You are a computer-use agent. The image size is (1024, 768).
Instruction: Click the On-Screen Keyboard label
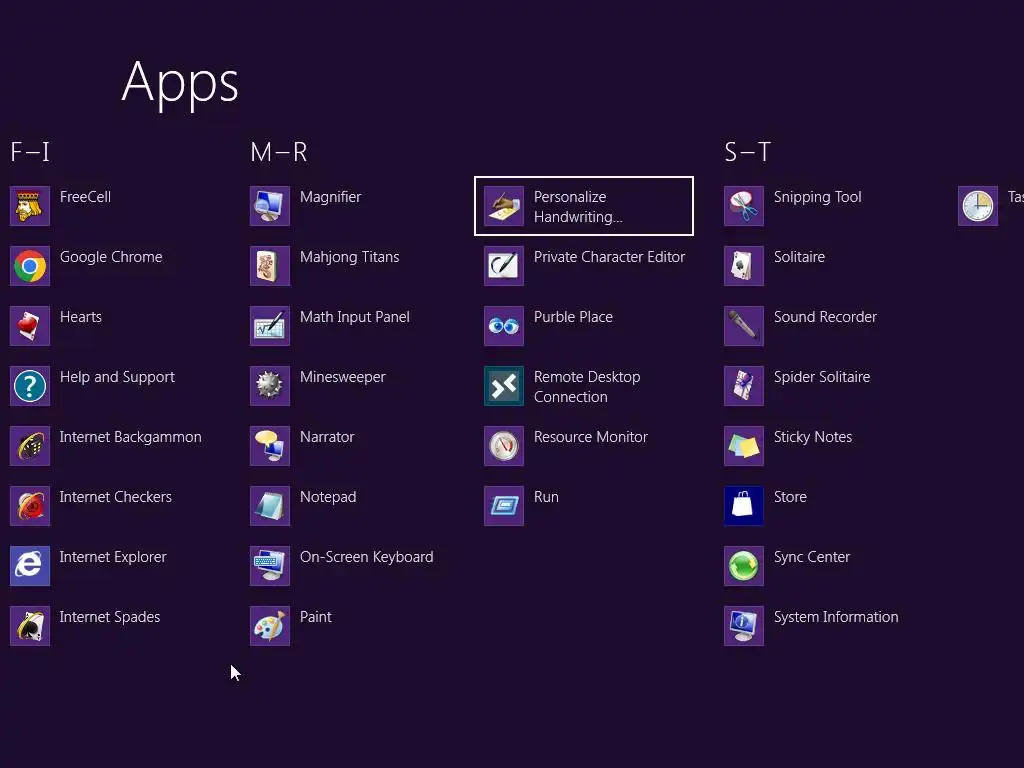click(x=366, y=558)
